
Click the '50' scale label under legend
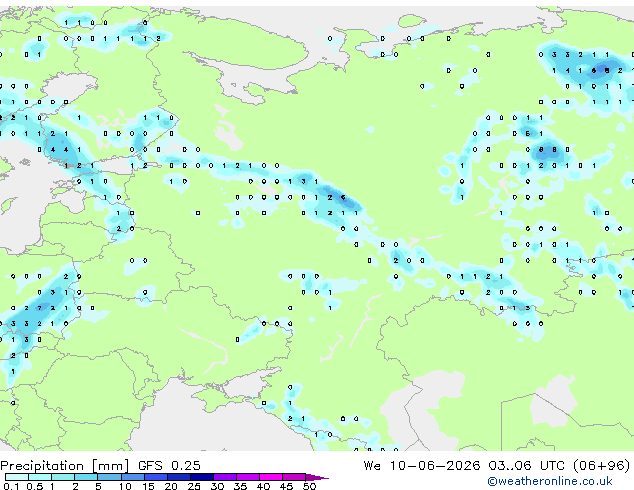click(x=309, y=486)
